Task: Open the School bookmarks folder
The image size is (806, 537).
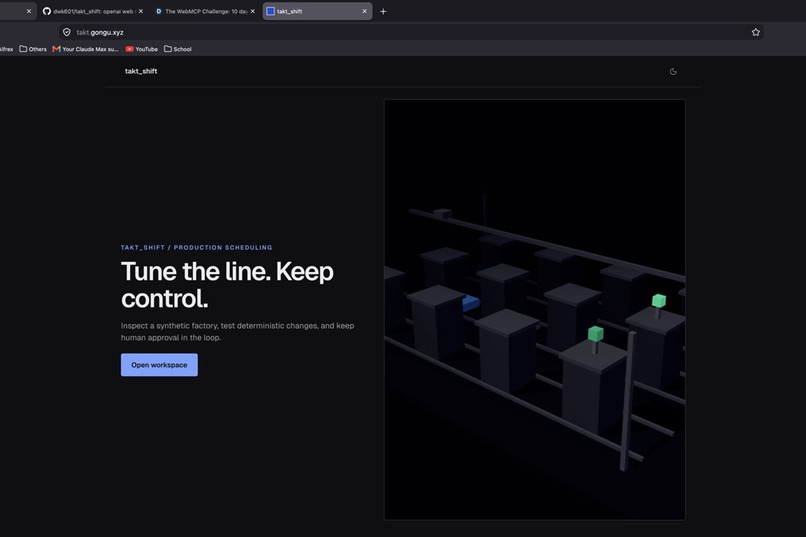Action: (x=178, y=49)
